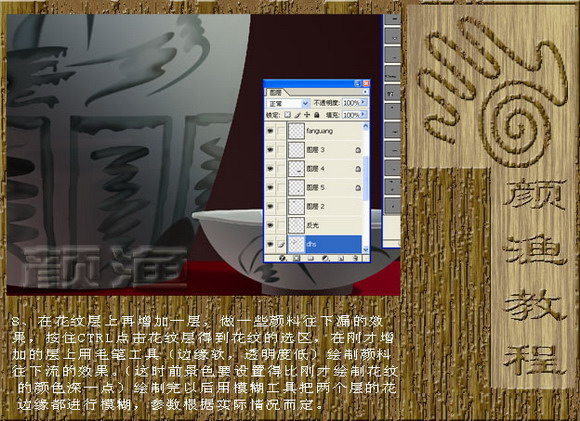The image size is (580, 421).
Task: Click the 图层 3 thumbnail
Action: pyautogui.click(x=296, y=150)
